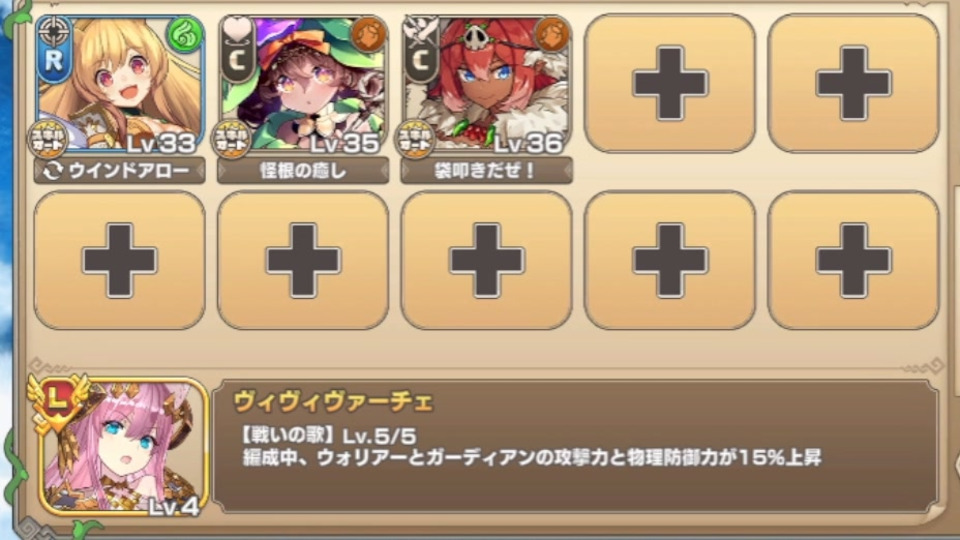The height and width of the screenshot is (540, 960).
Task: Open the 袋叩きだぜ！ skill label
Action: [487, 171]
